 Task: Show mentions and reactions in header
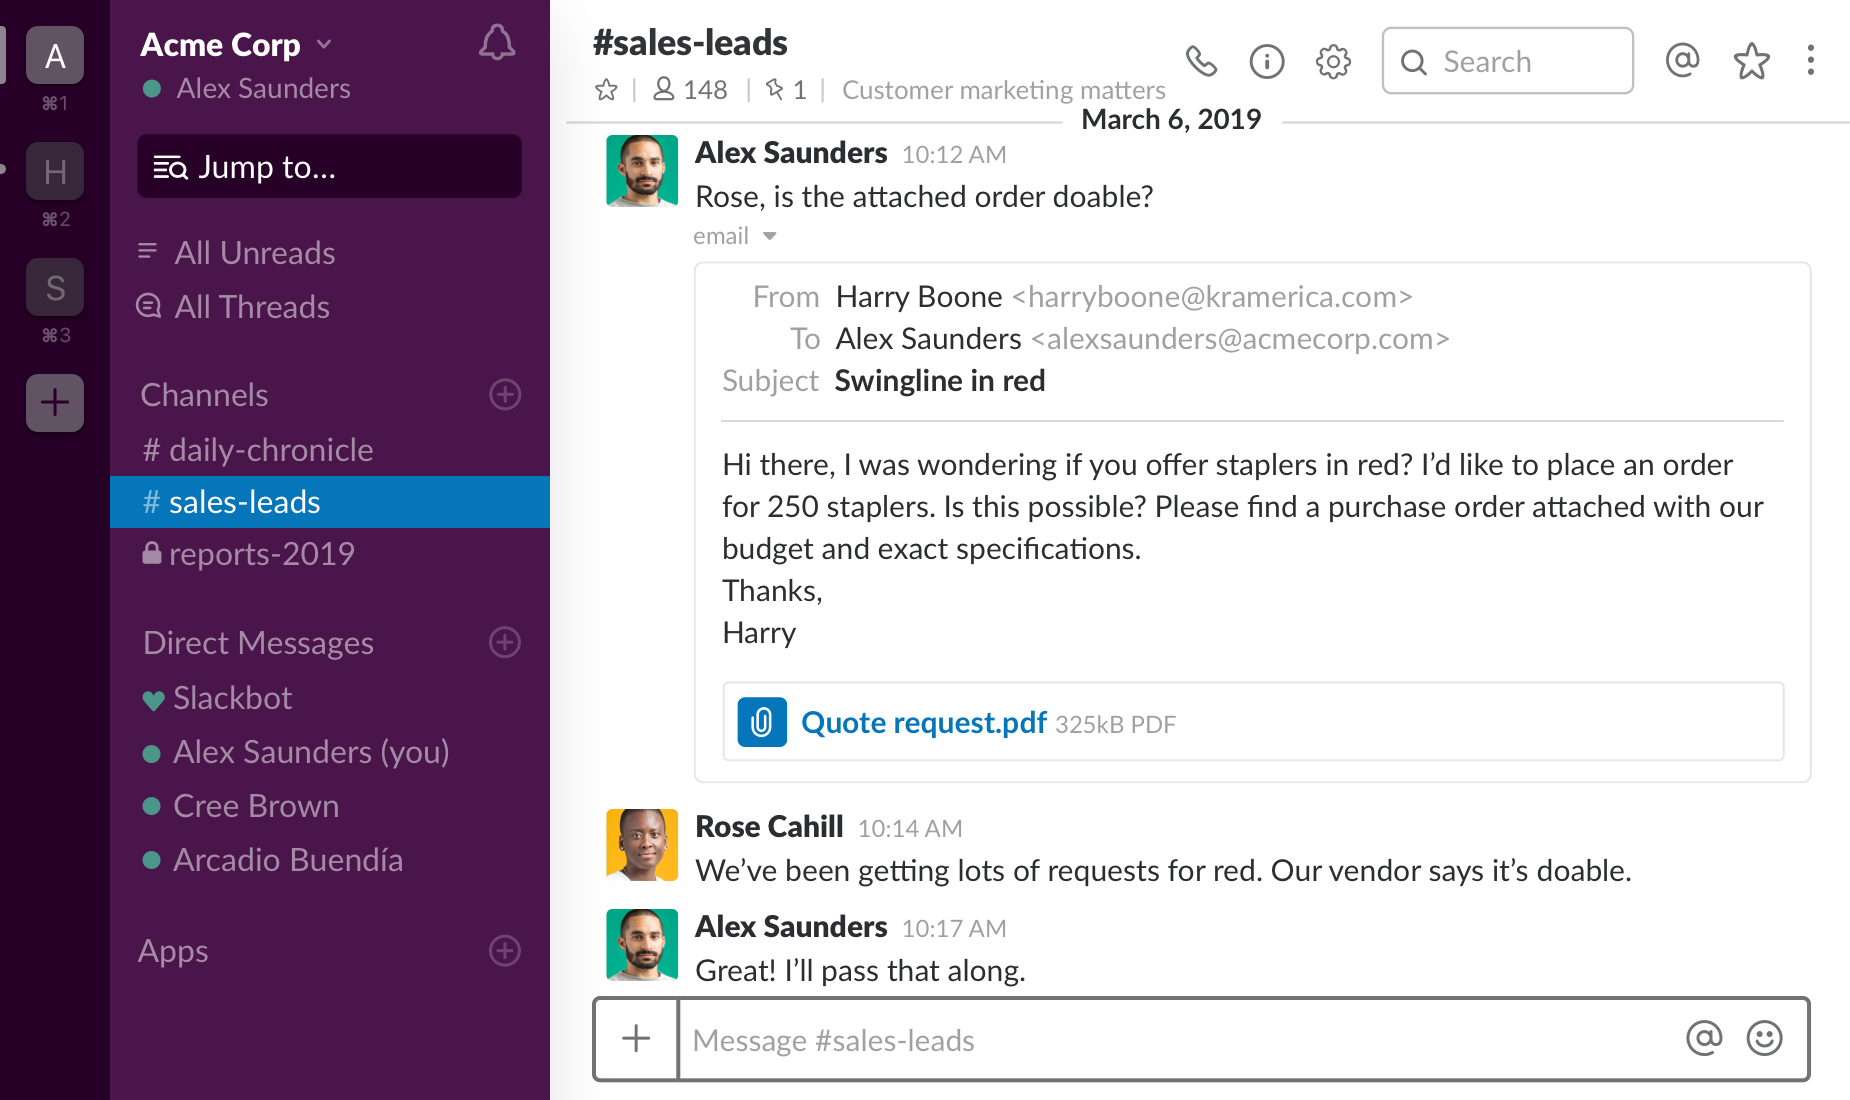click(1683, 61)
